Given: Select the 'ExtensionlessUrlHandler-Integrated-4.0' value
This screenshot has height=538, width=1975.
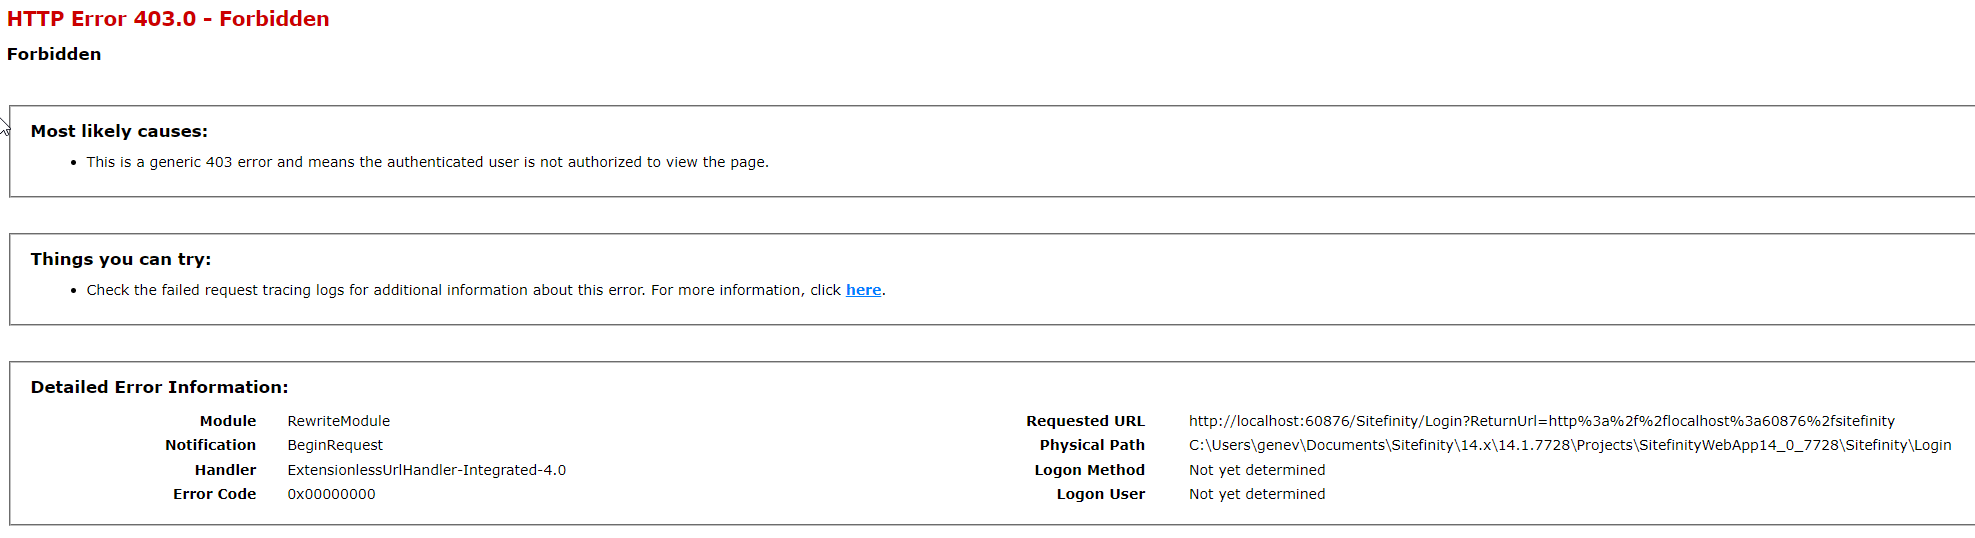Looking at the screenshot, I should (x=427, y=470).
